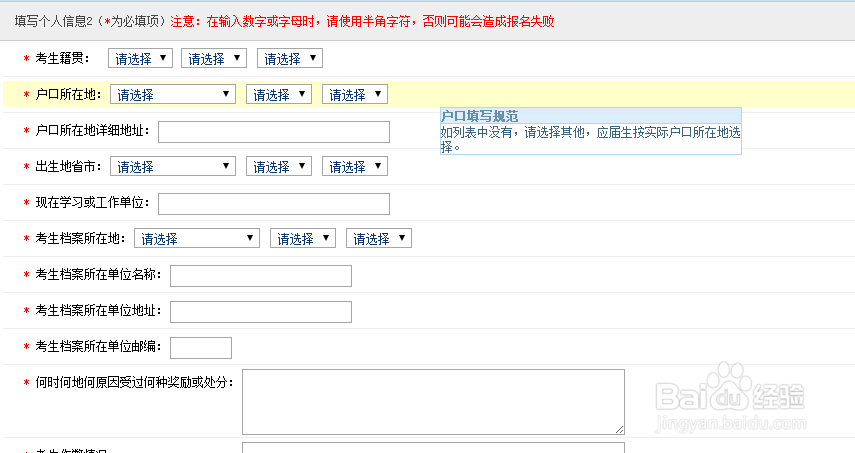Screen dimensions: 855x453
Task: Click the 考生档案所在单位名称 field label
Action: [x=98, y=274]
